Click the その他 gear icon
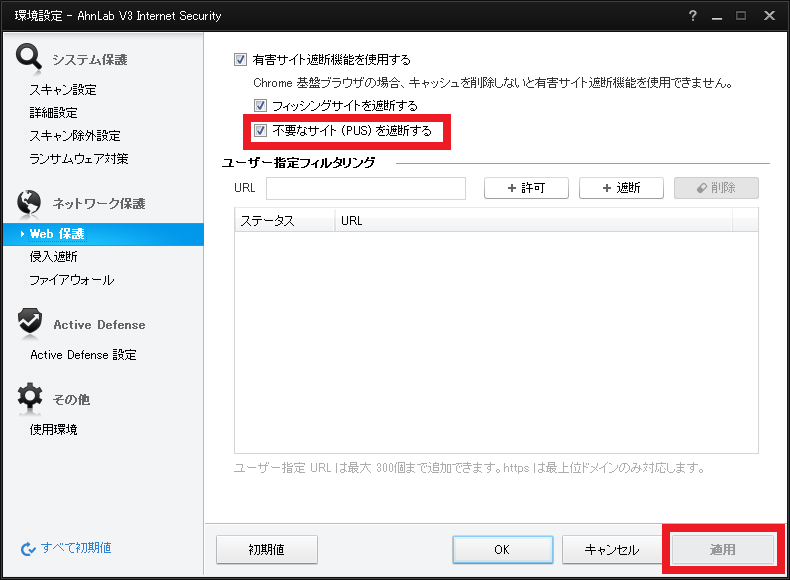Screen dimensions: 790x580 tap(30, 395)
